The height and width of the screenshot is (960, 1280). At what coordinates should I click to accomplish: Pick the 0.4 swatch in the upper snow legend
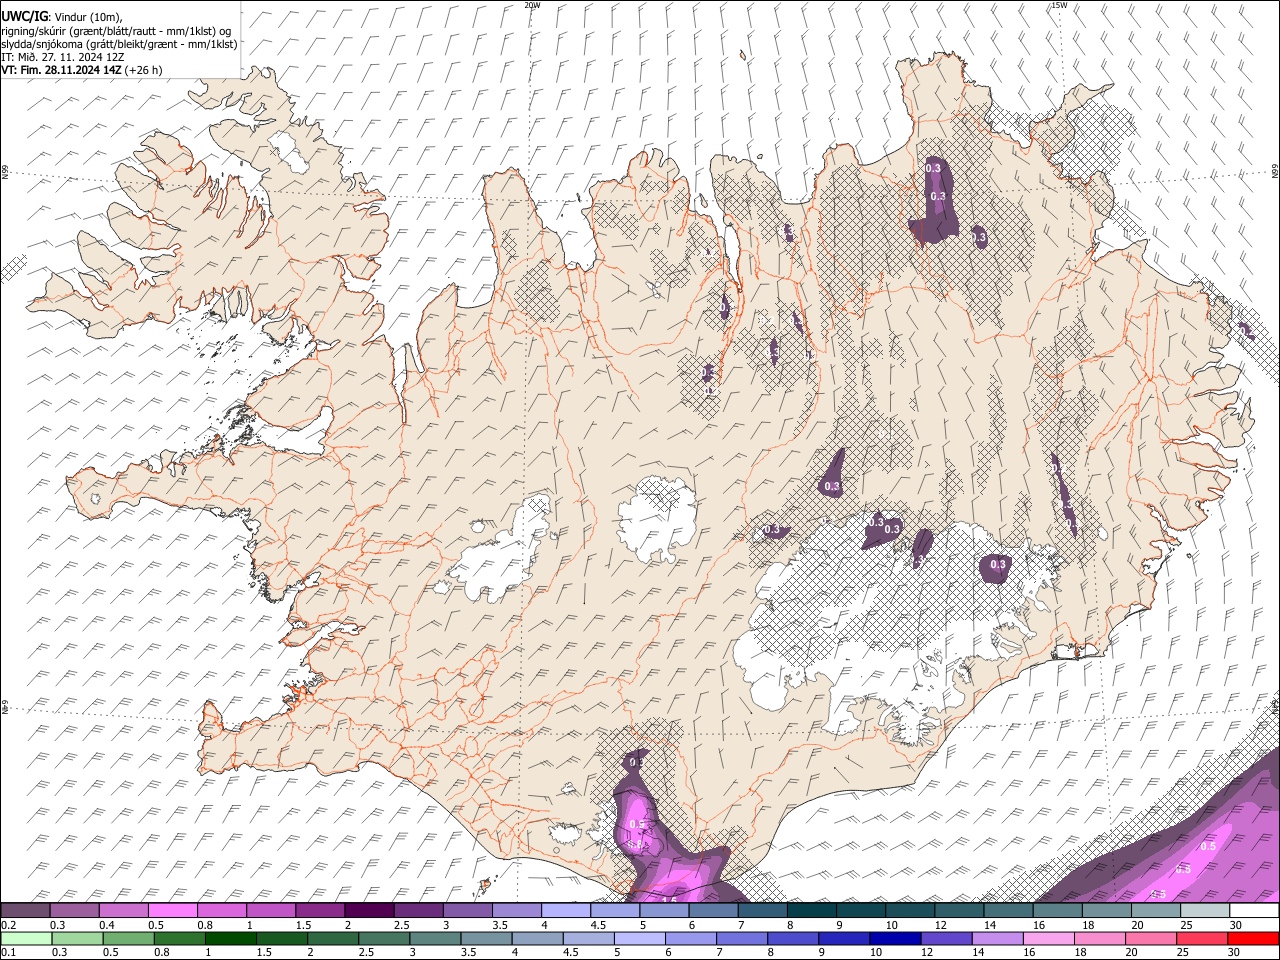pyautogui.click(x=123, y=910)
